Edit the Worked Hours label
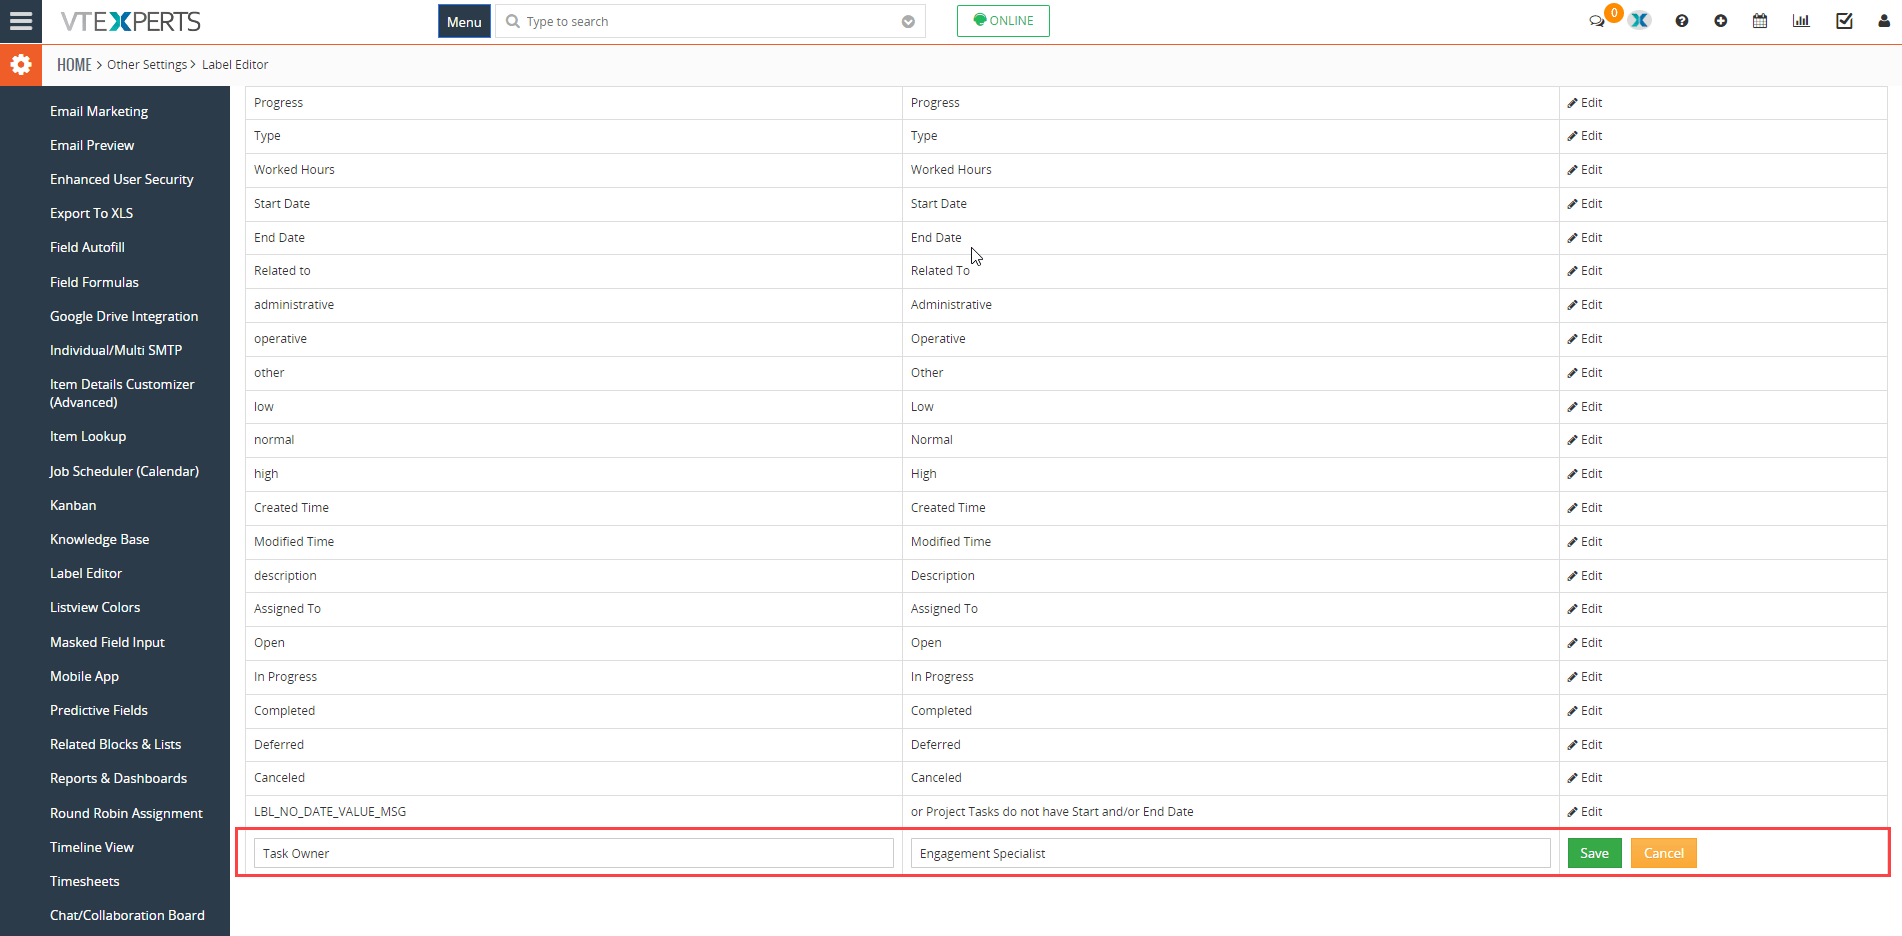The width and height of the screenshot is (1902, 936). (1585, 170)
